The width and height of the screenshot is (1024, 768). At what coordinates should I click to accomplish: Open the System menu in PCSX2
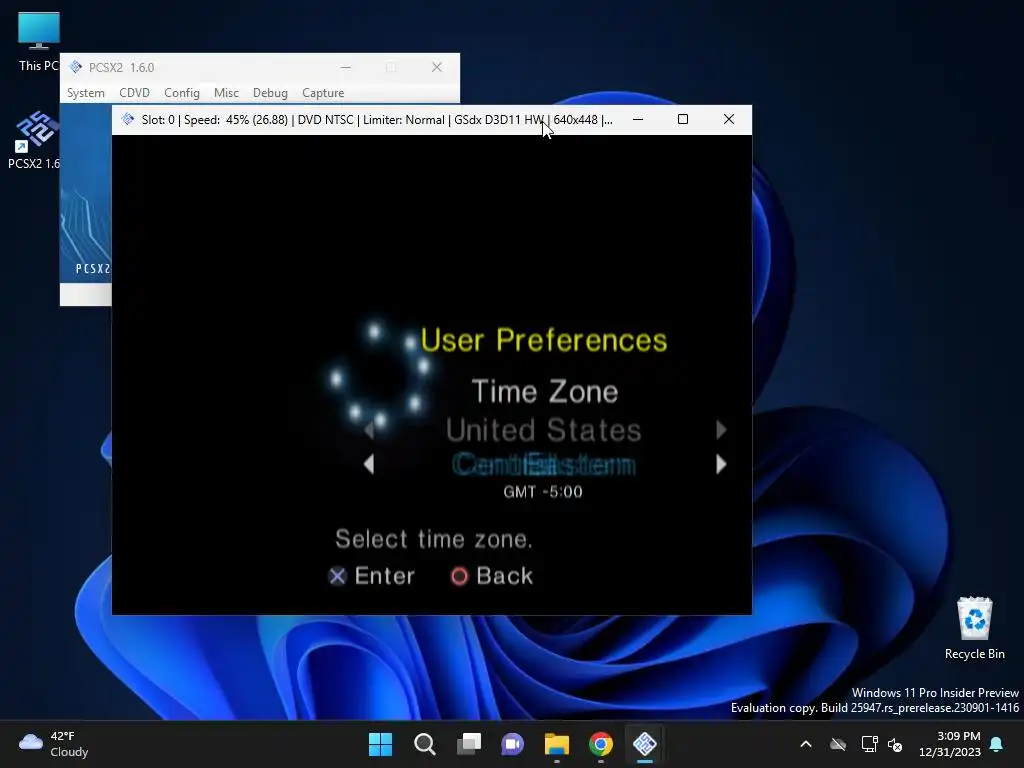[86, 93]
